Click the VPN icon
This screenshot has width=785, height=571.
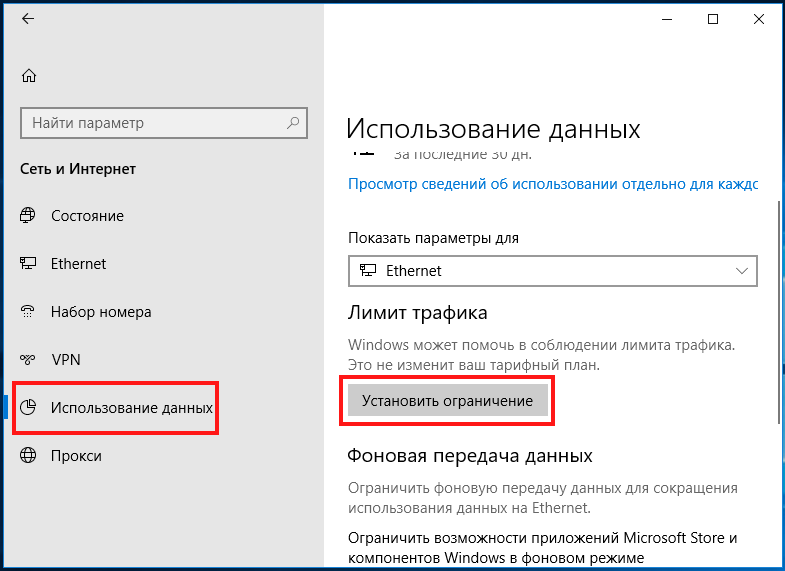(x=28, y=359)
